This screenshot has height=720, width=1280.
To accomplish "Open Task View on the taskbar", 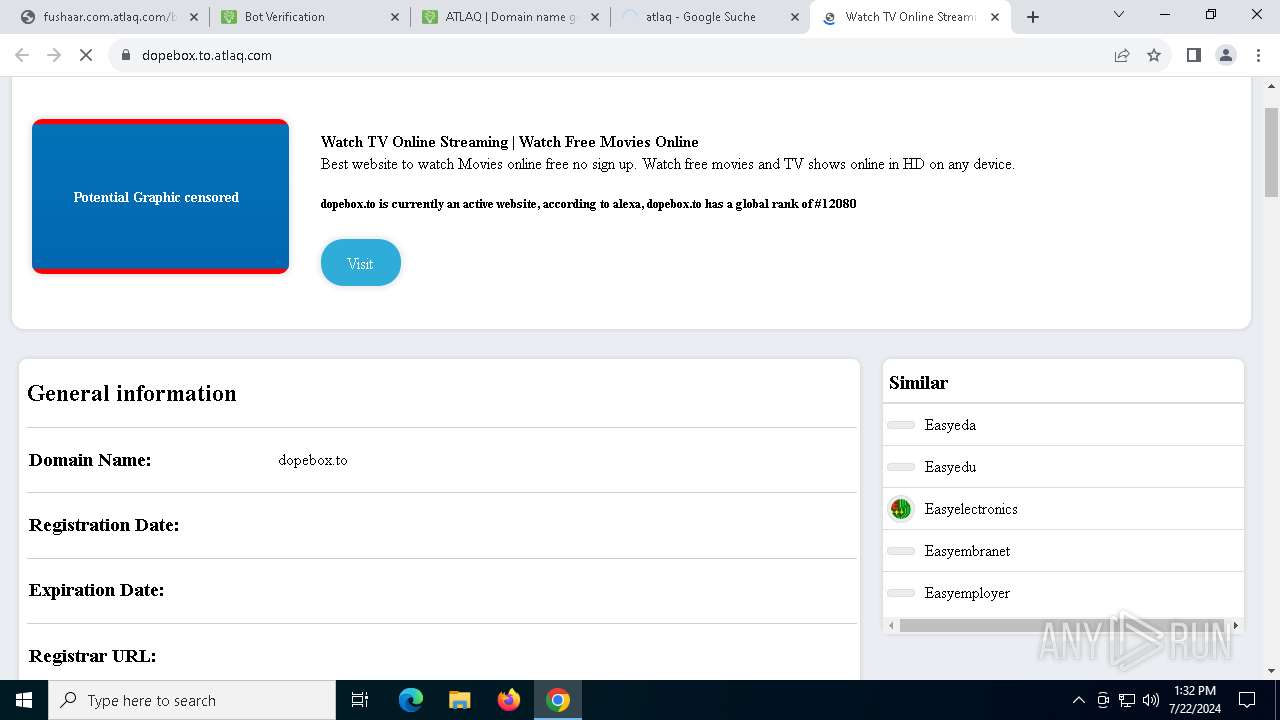I will tap(360, 700).
